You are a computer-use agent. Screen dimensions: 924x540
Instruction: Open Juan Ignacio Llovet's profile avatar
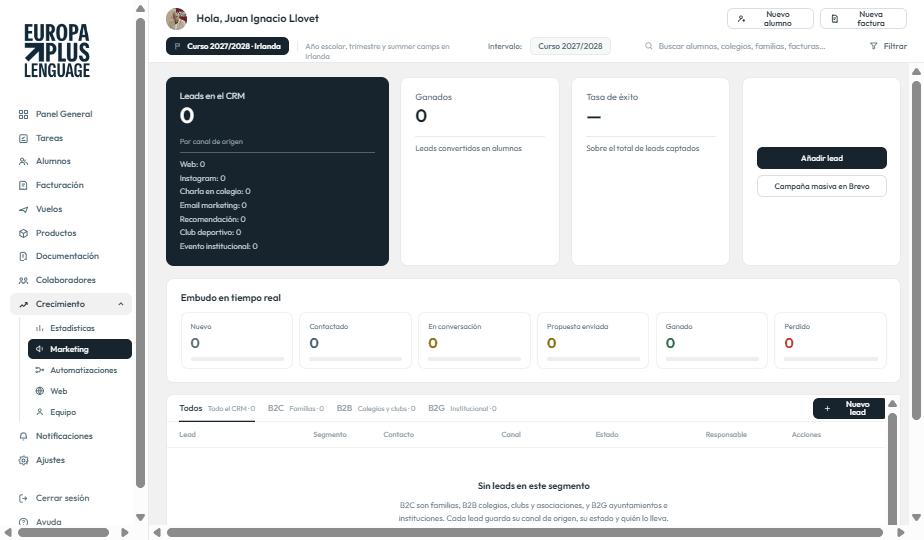[177, 19]
